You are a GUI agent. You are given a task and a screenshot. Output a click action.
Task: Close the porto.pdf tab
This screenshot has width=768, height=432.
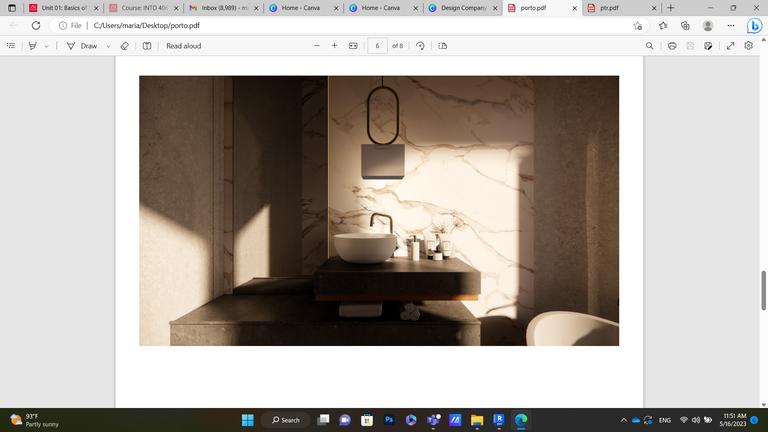click(575, 8)
